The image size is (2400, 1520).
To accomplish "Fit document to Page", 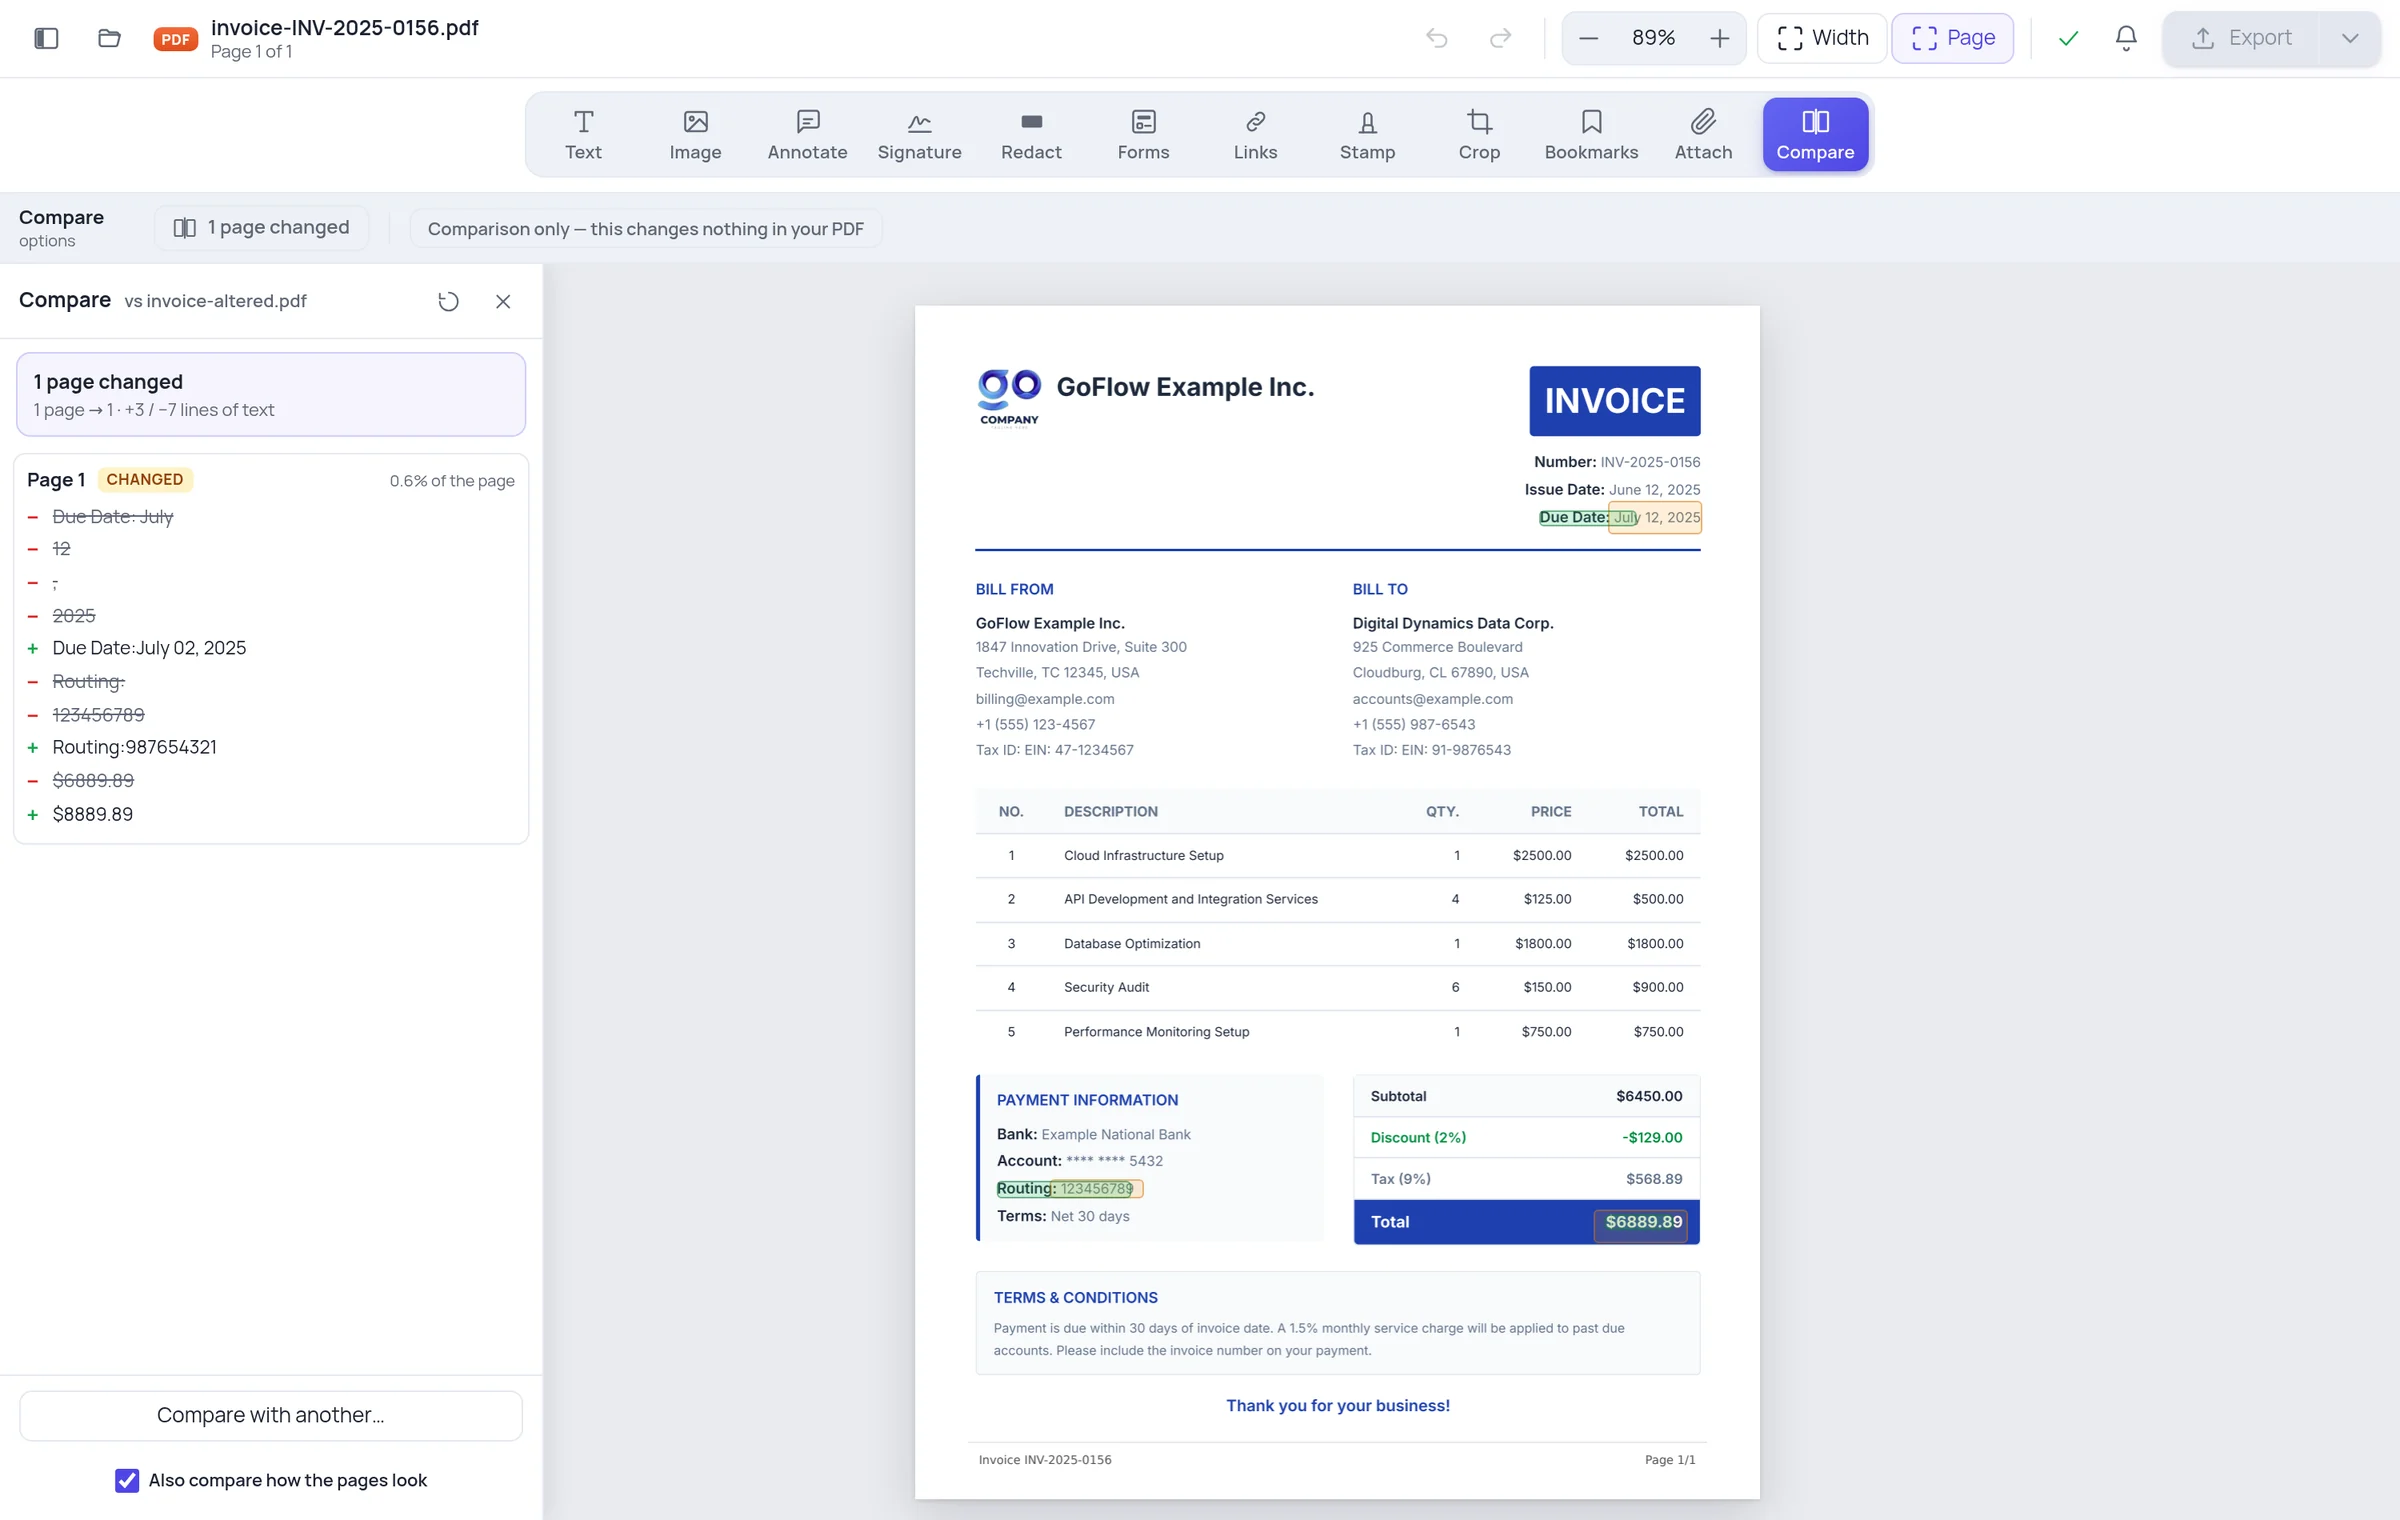I will pos(1952,38).
